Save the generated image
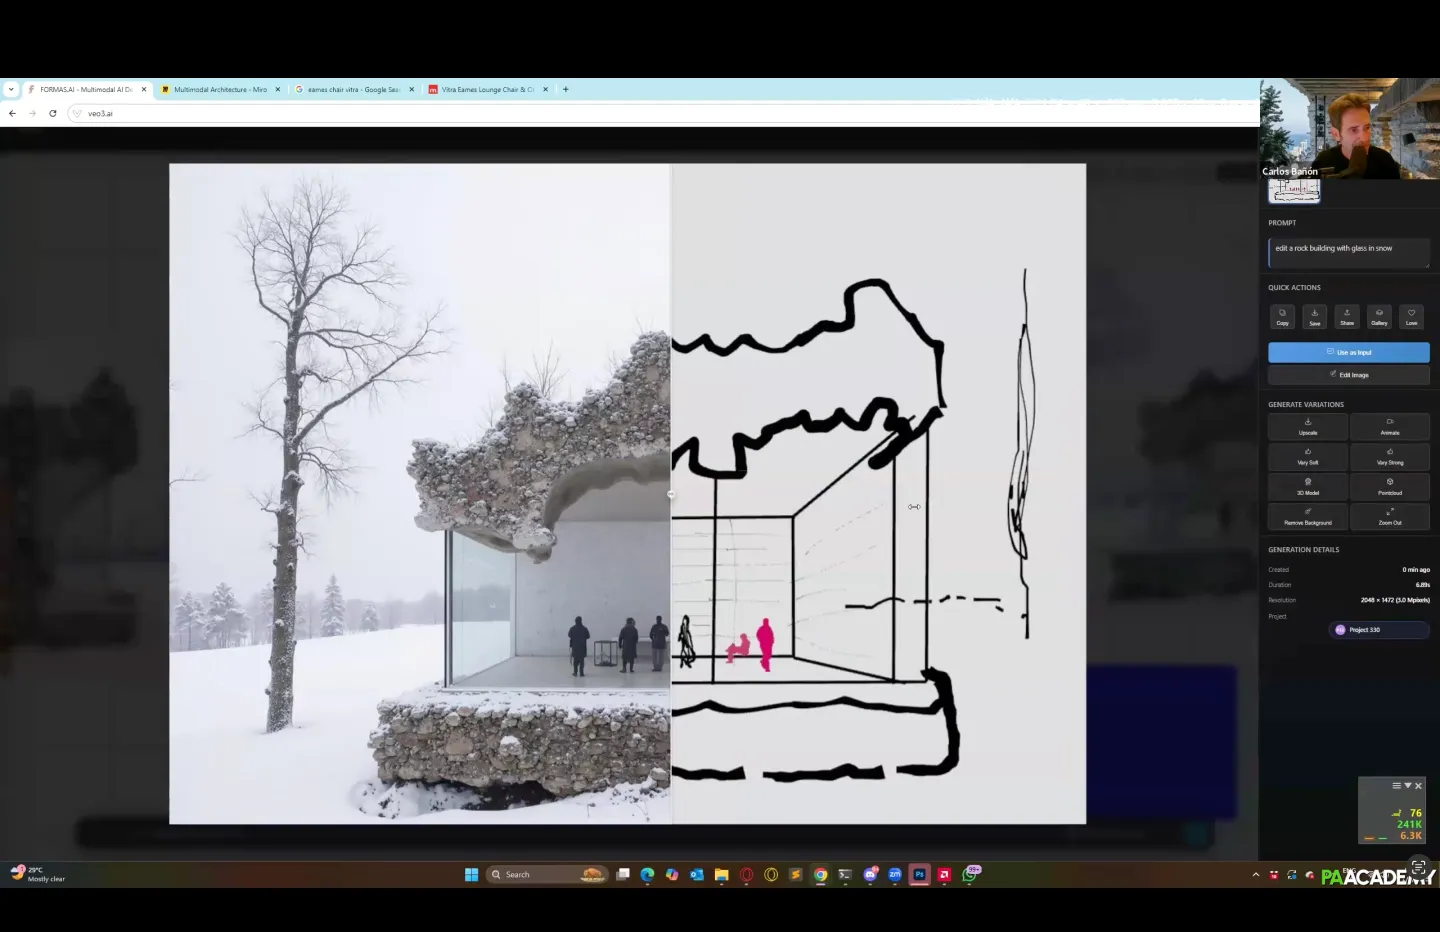 point(1314,316)
